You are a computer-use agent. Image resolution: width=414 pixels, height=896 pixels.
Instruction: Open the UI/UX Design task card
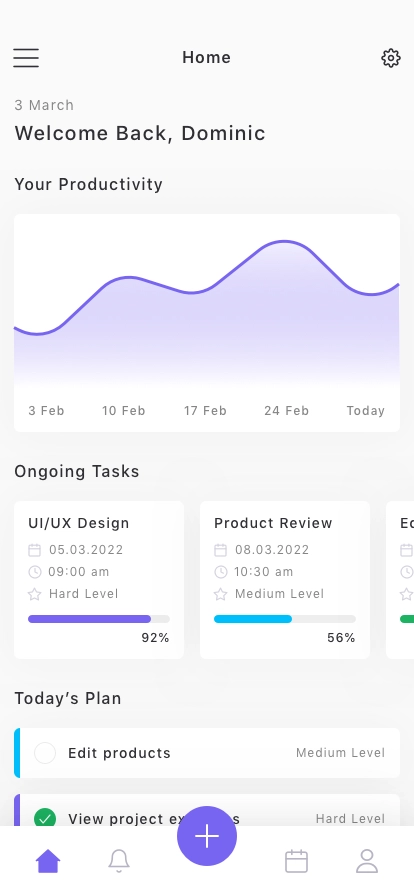[x=99, y=580]
